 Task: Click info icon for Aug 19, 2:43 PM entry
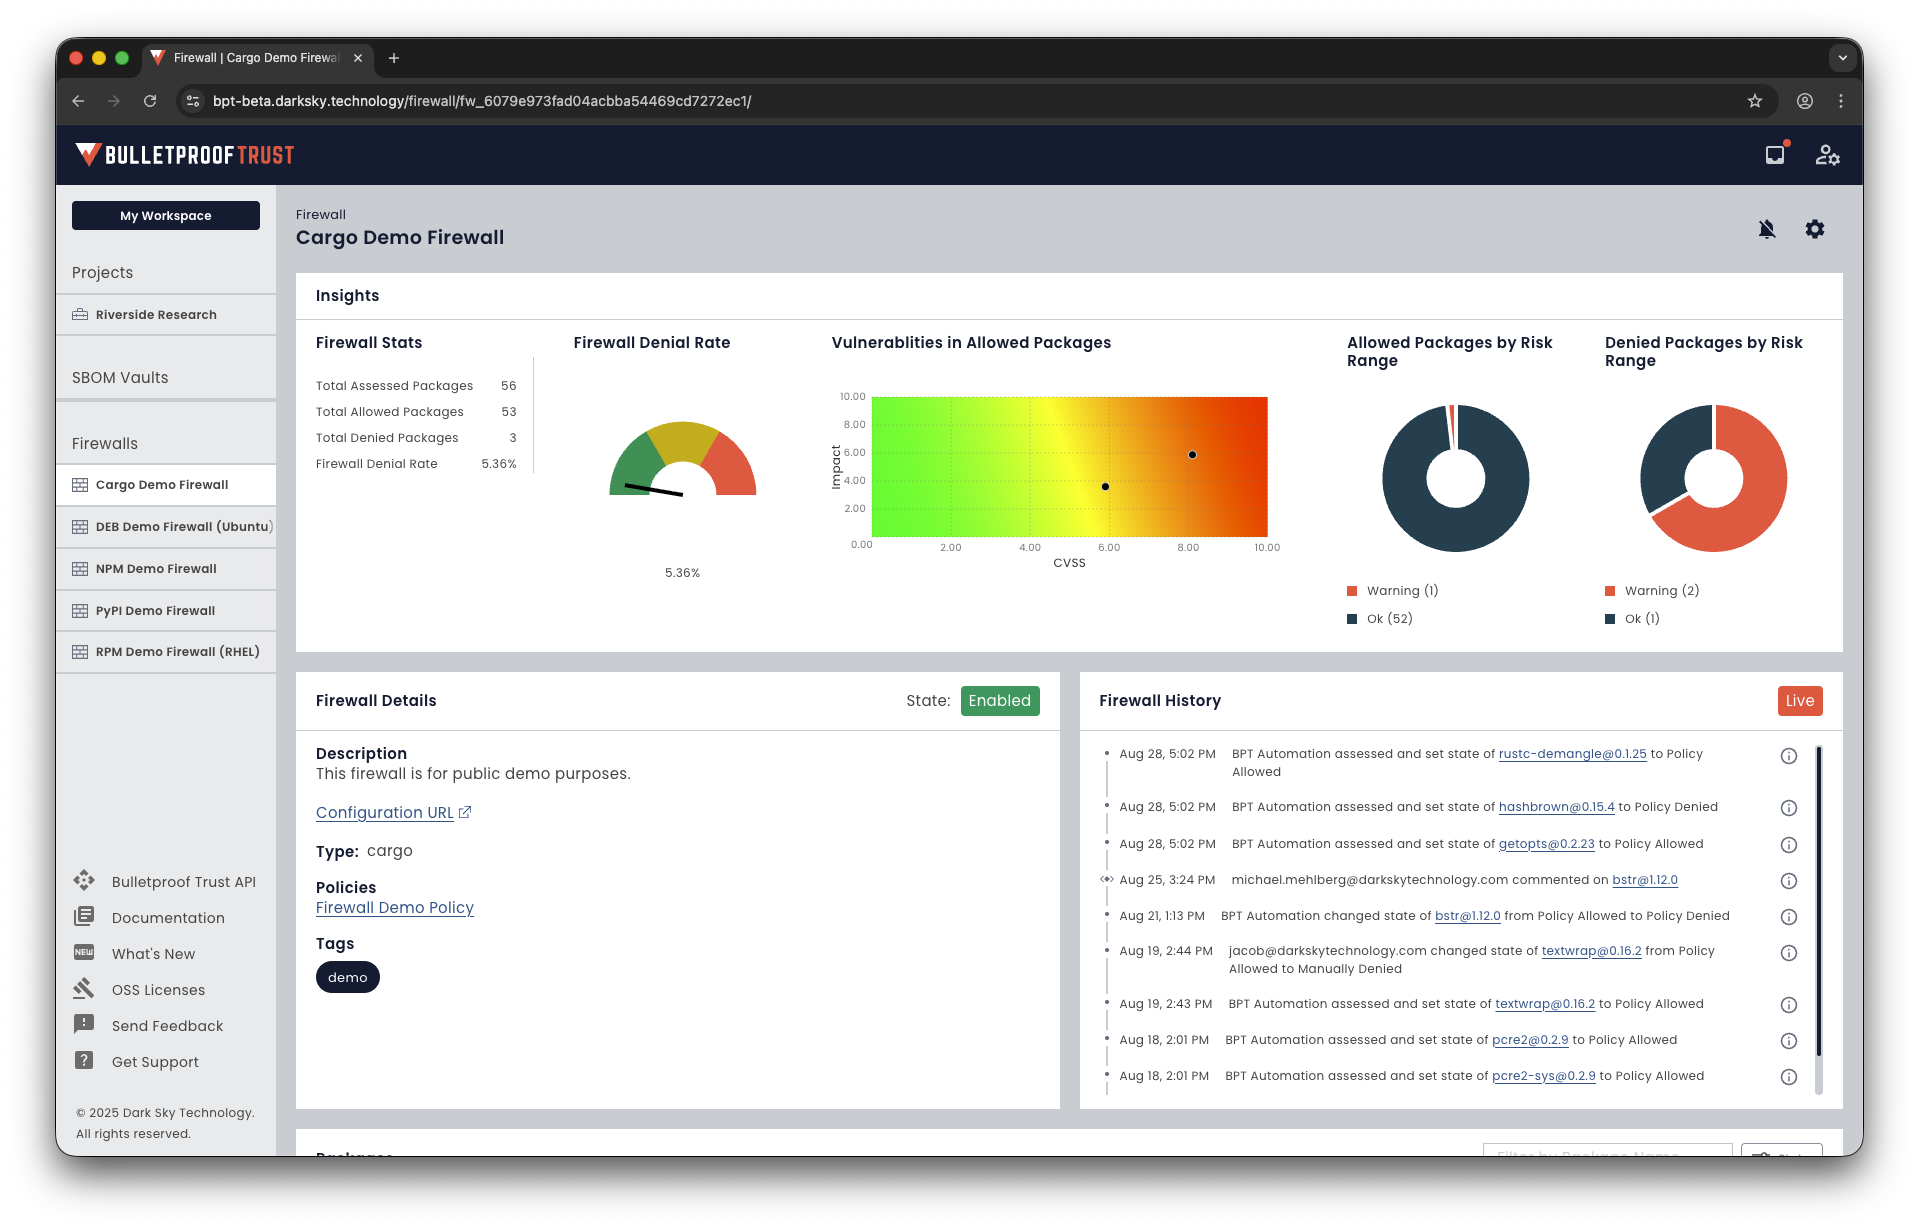(x=1789, y=1005)
